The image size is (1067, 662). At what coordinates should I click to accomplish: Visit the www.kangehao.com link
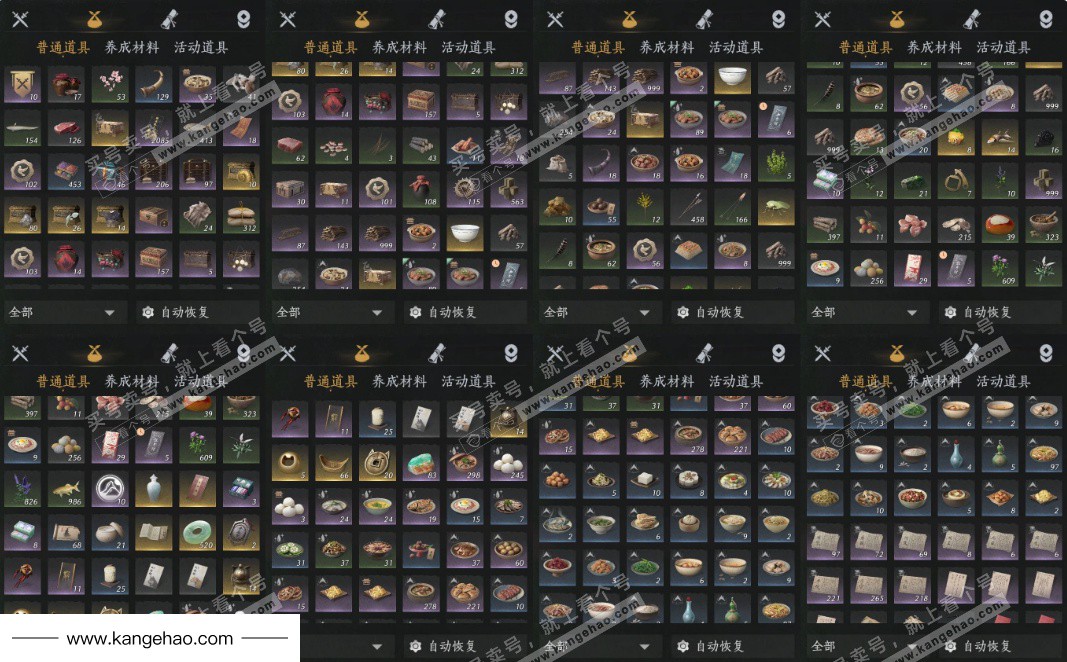150,639
